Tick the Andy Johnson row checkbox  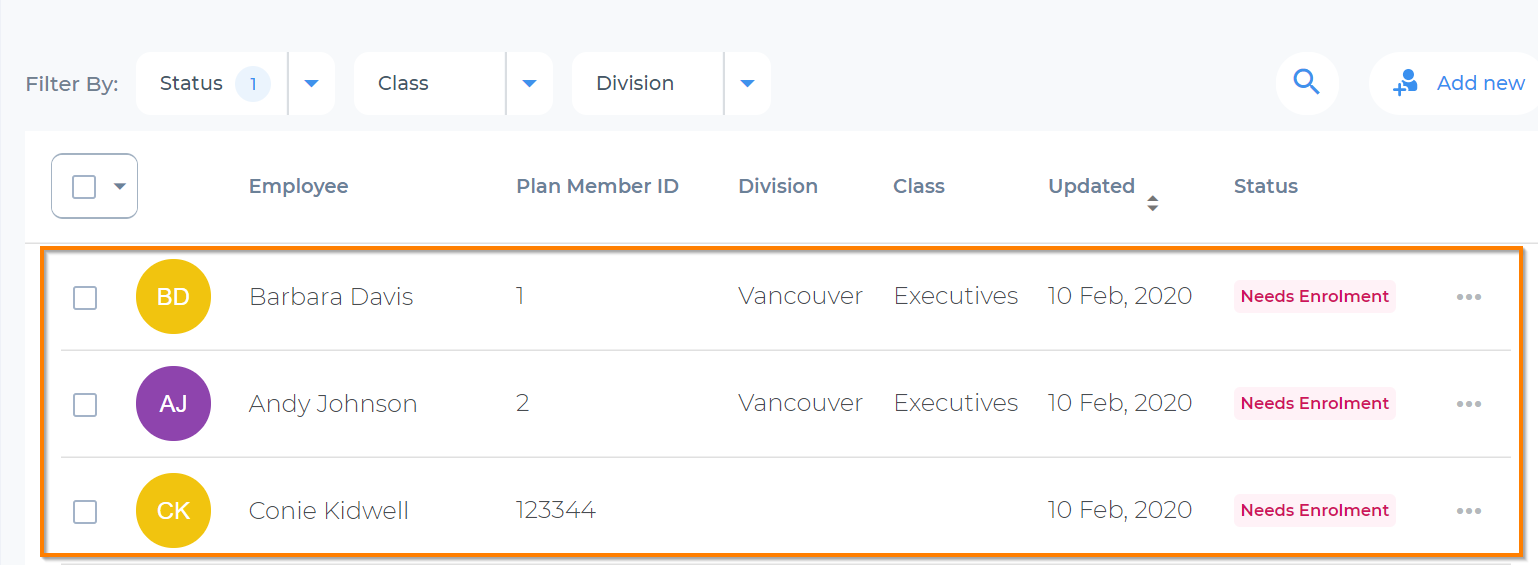[x=85, y=404]
